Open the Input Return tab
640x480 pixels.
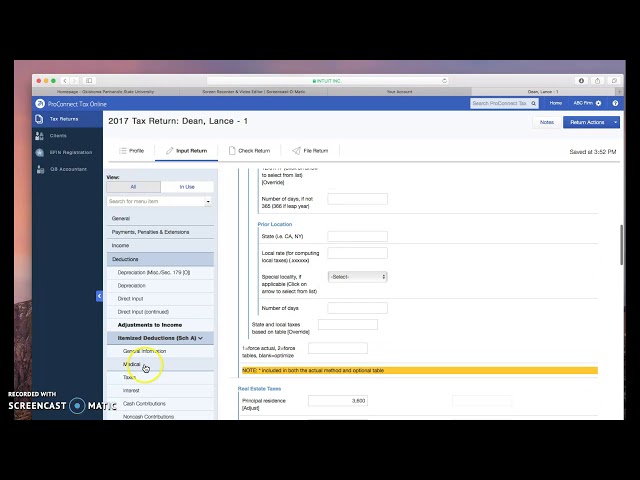[186, 151]
